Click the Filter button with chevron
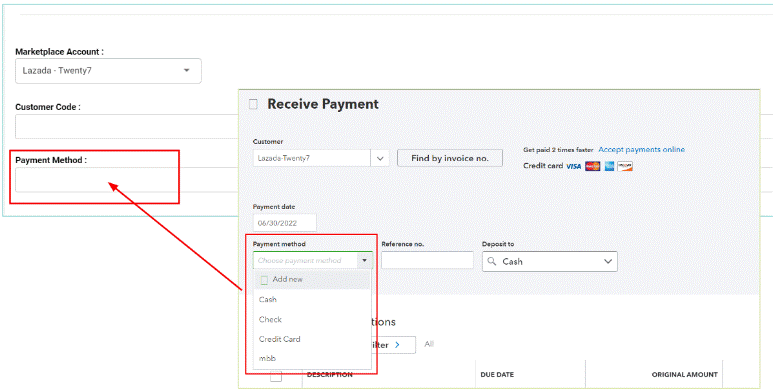The width and height of the screenshot is (773, 391). (x=393, y=345)
